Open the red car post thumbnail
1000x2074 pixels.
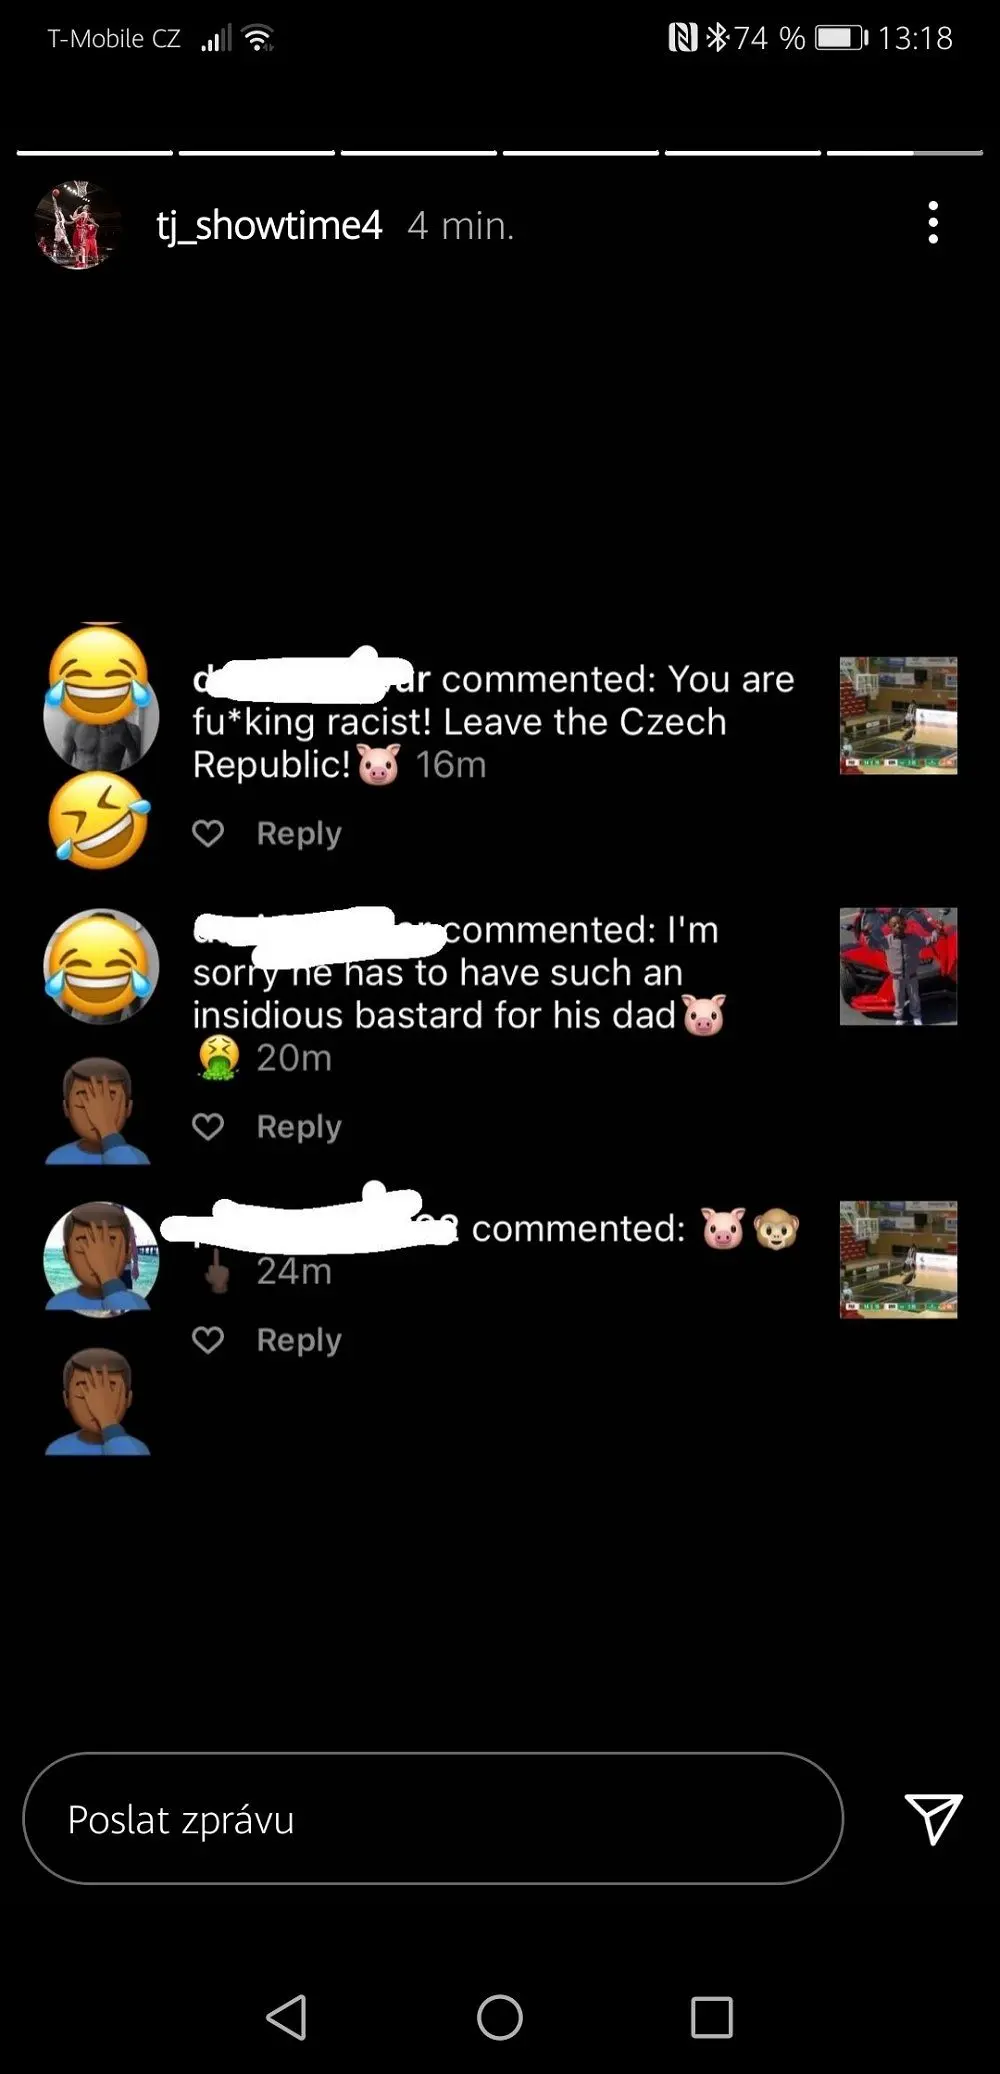click(898, 967)
